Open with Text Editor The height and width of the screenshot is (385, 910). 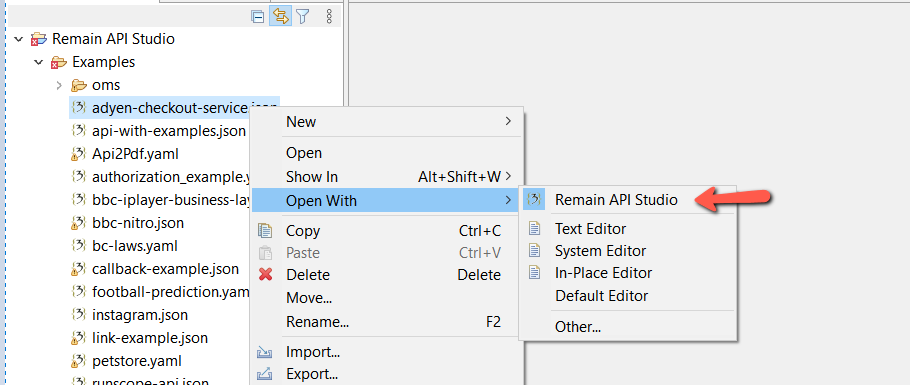click(x=628, y=229)
